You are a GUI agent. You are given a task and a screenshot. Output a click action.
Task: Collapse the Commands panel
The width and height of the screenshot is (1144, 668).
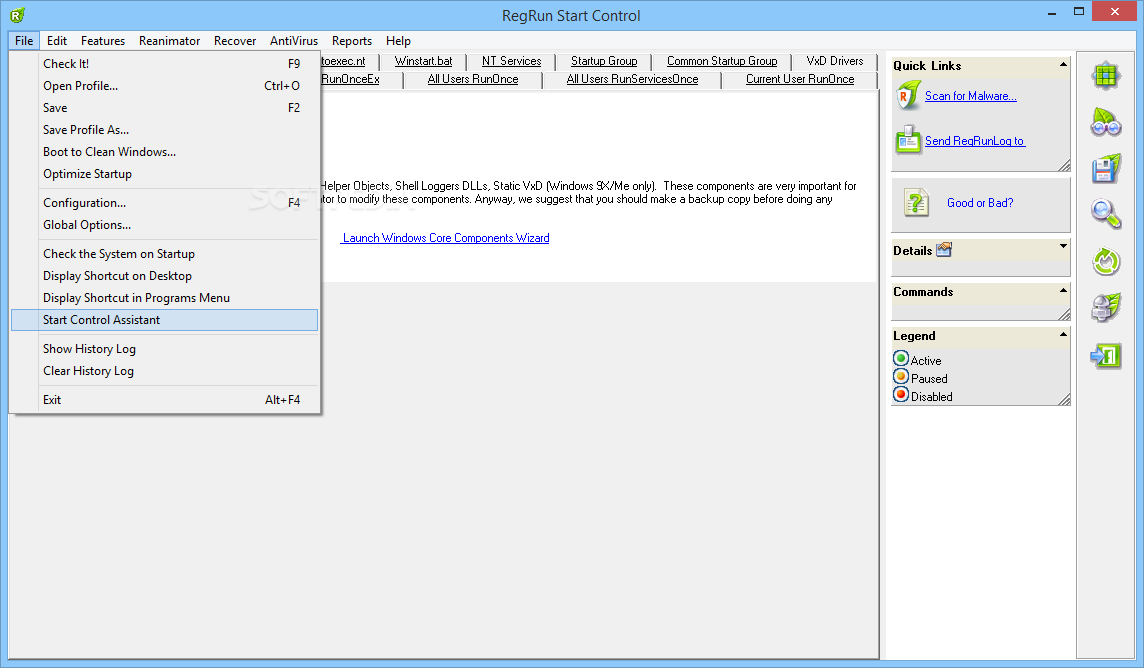(1063, 290)
